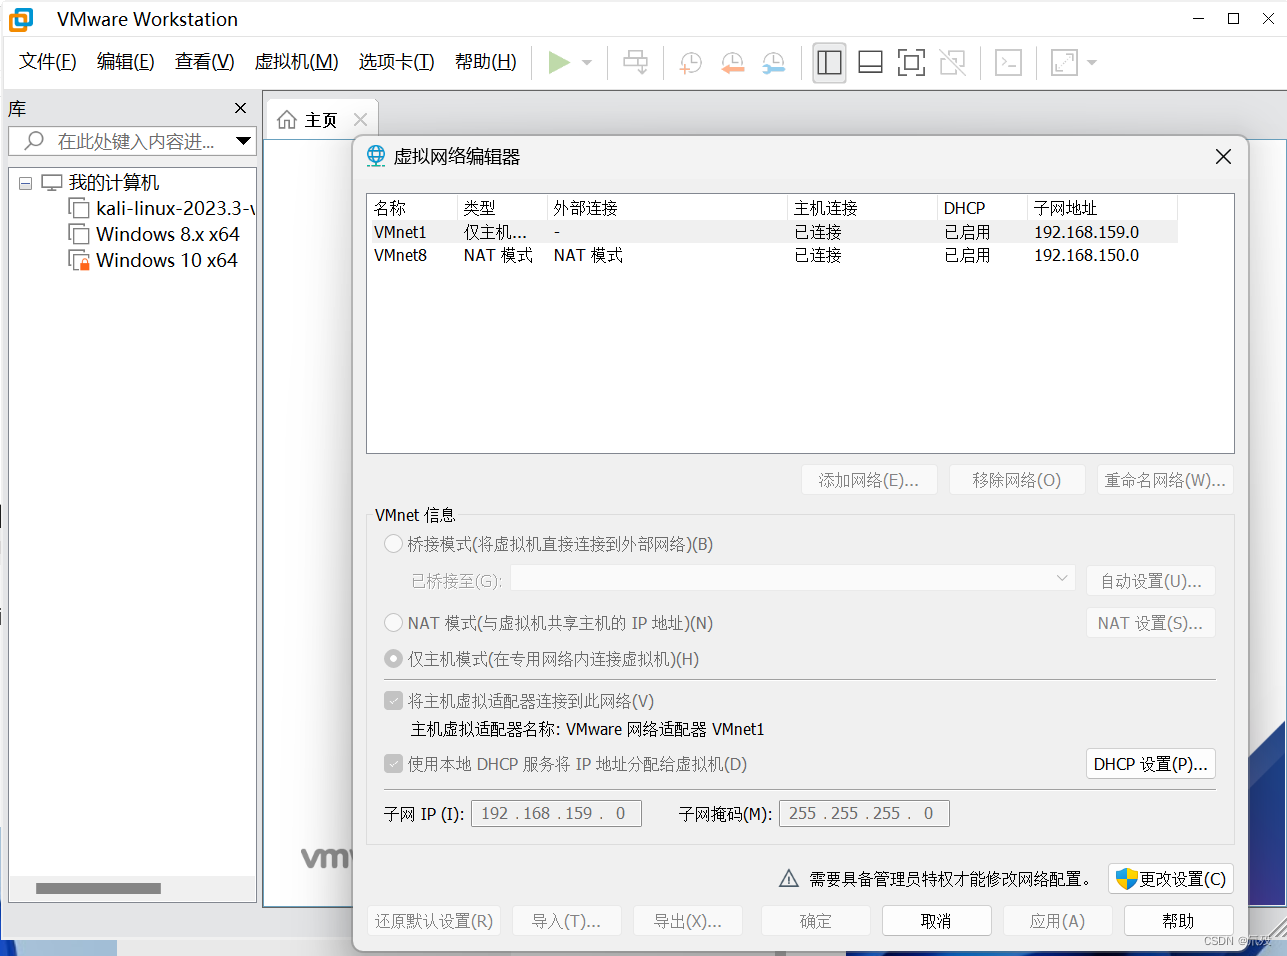1287x956 pixels.
Task: Click the VMware Workstation title bar logo
Action: [x=21, y=19]
